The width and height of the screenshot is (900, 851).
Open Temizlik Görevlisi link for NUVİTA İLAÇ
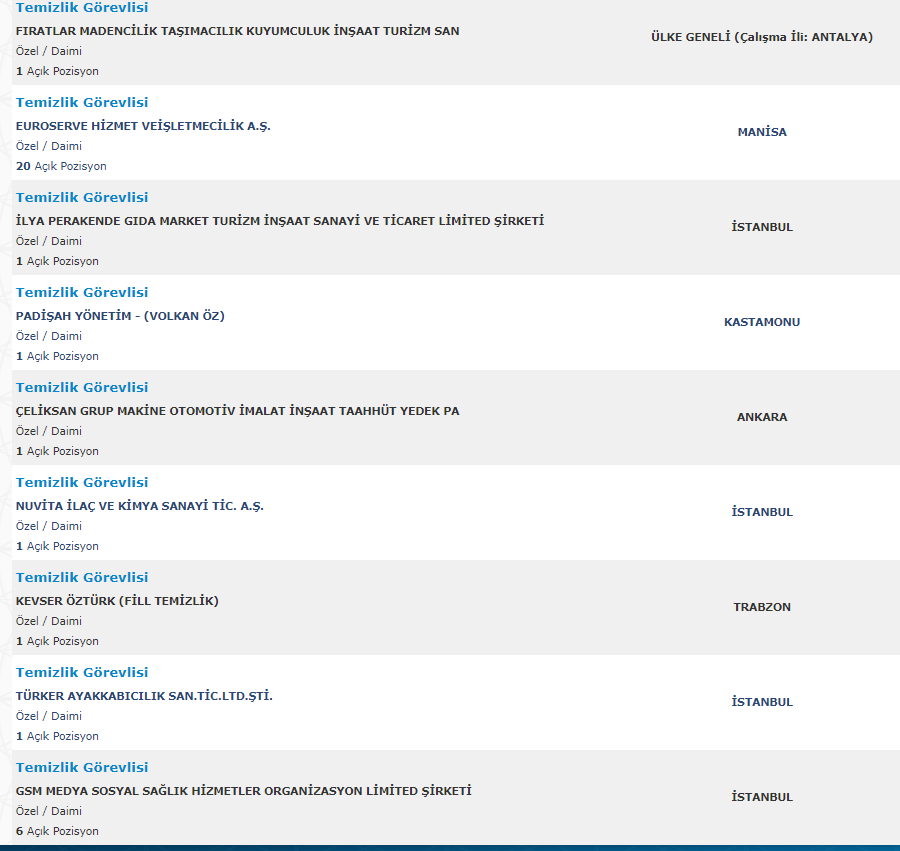pos(82,482)
